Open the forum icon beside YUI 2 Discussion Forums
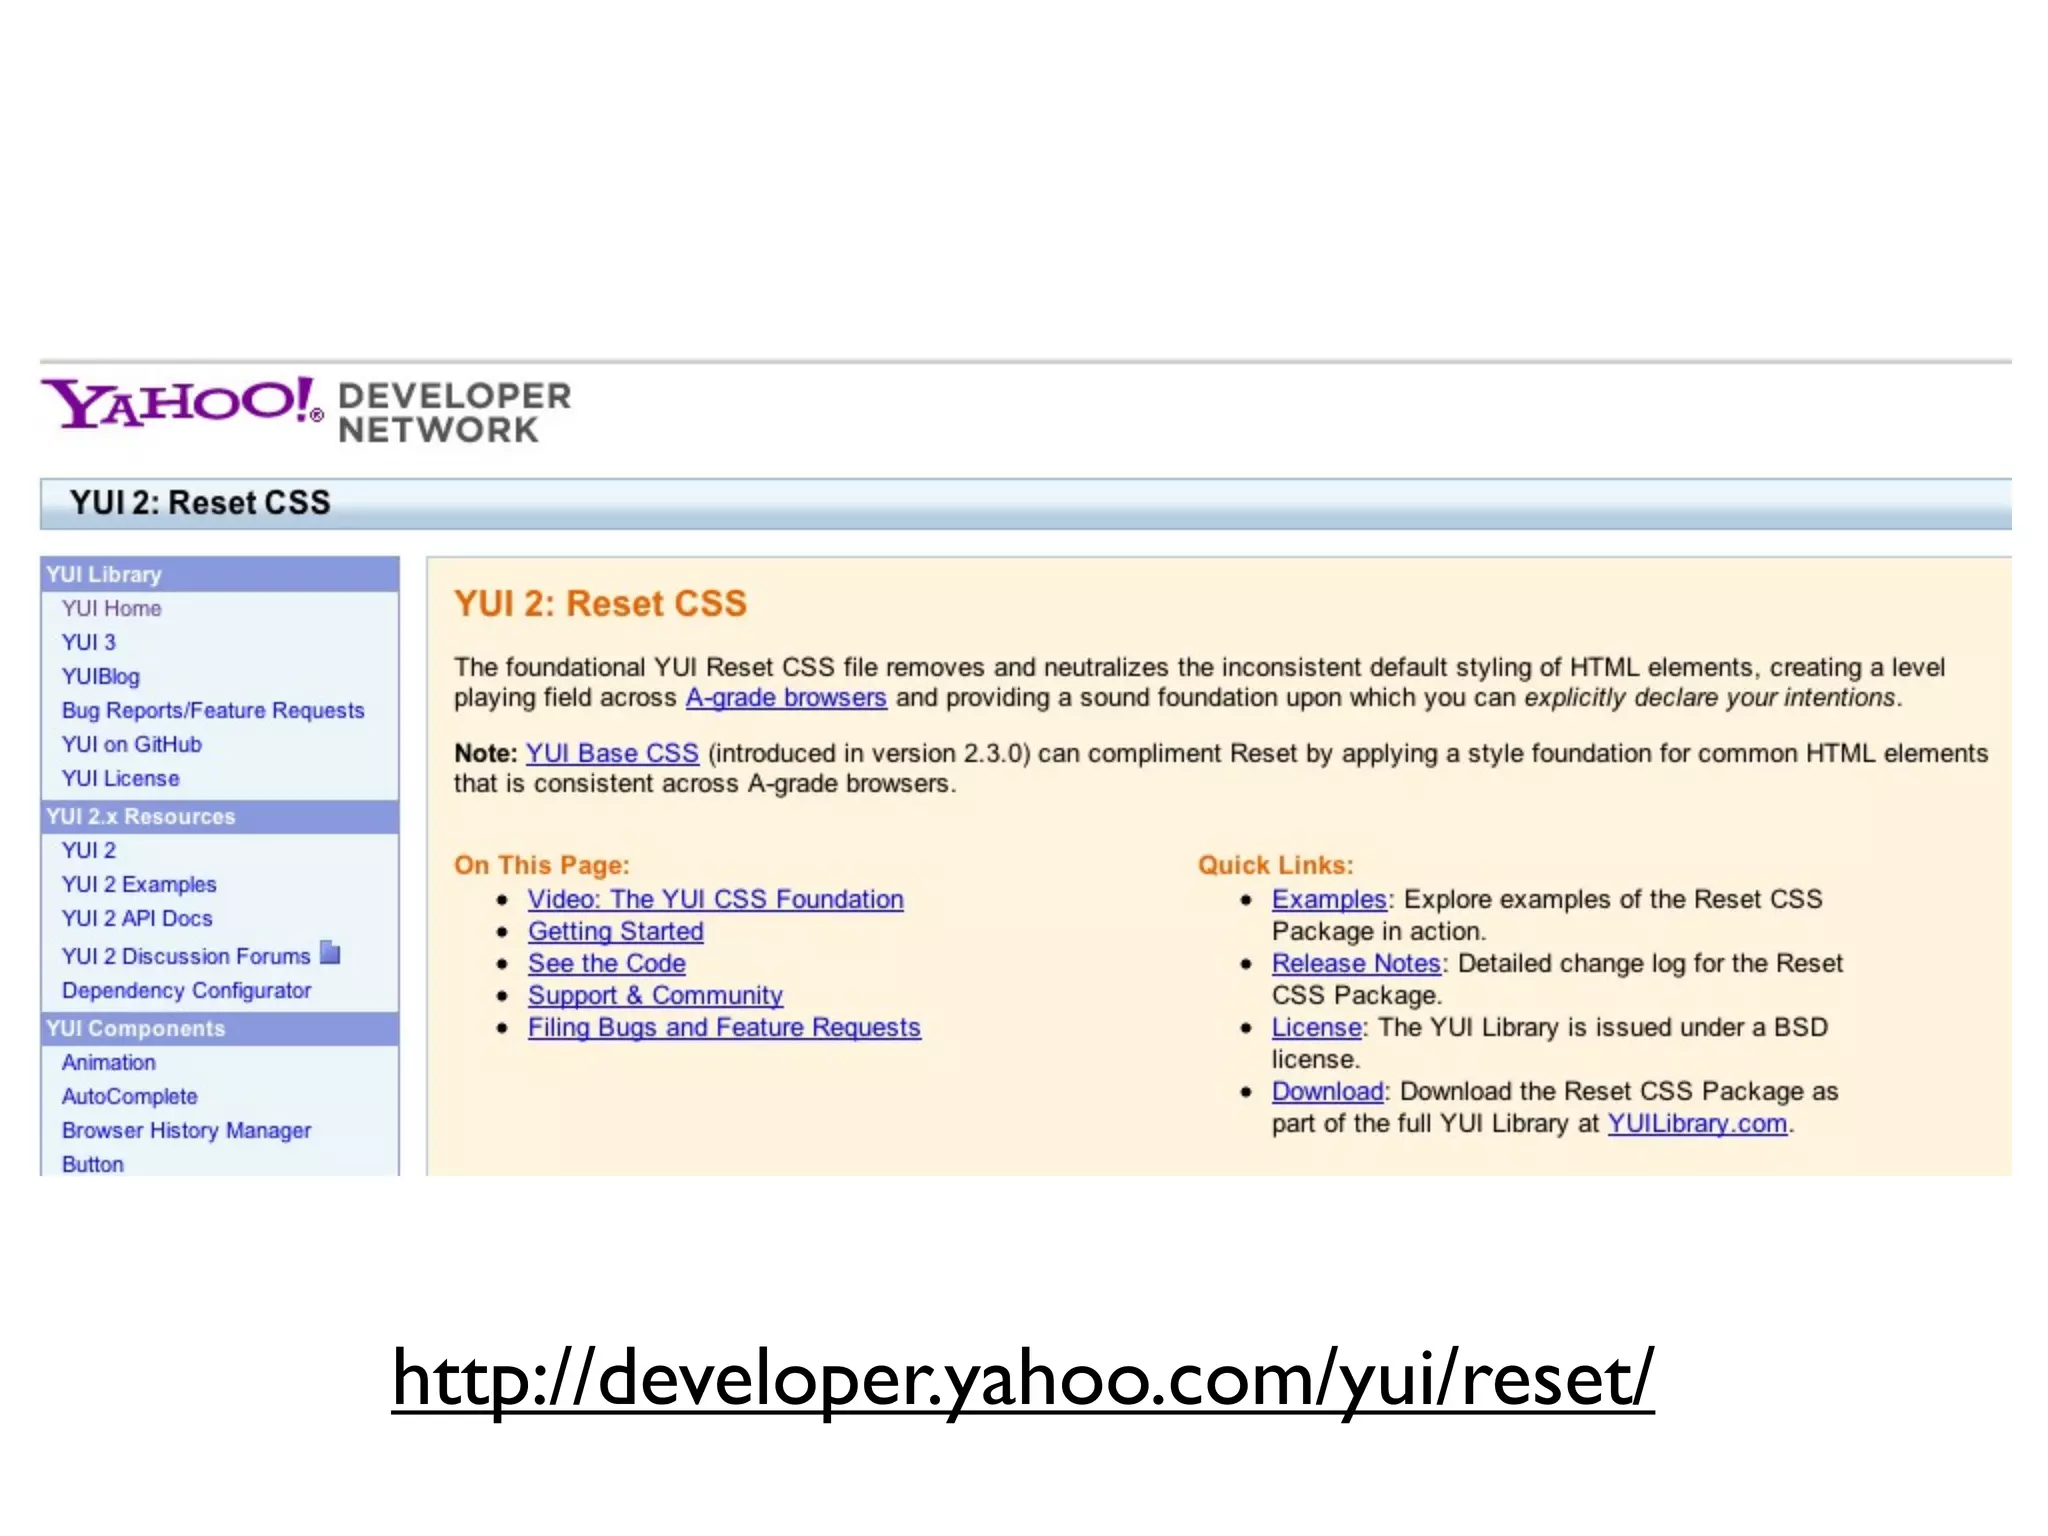This screenshot has width=2048, height=1536. (330, 953)
